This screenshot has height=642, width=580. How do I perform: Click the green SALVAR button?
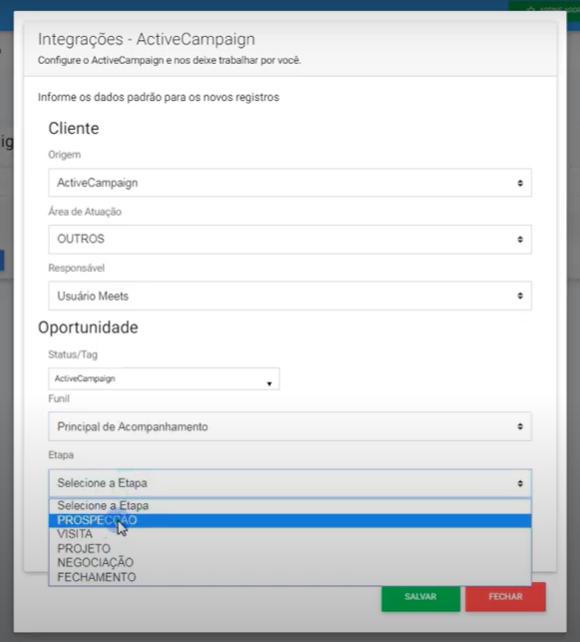click(x=420, y=597)
